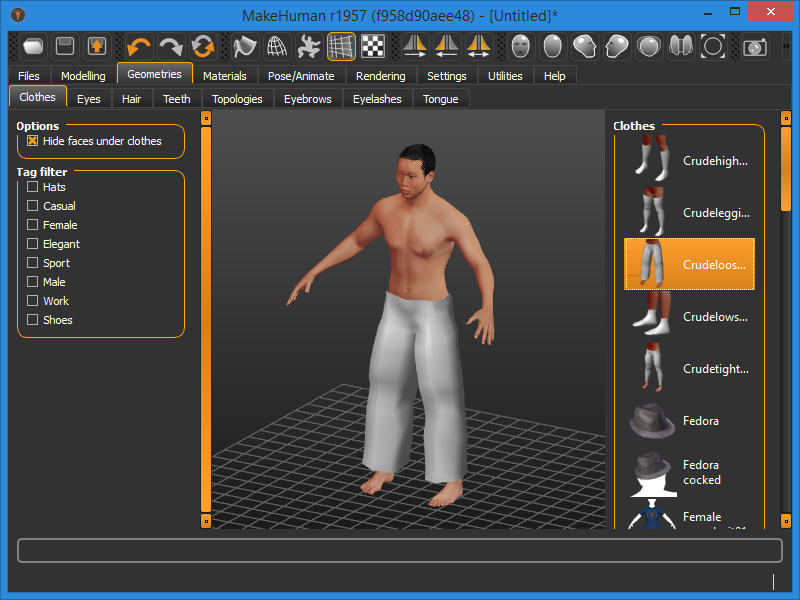Image resolution: width=800 pixels, height=600 pixels.
Task: Click the Redo arrow icon
Action: pyautogui.click(x=171, y=46)
